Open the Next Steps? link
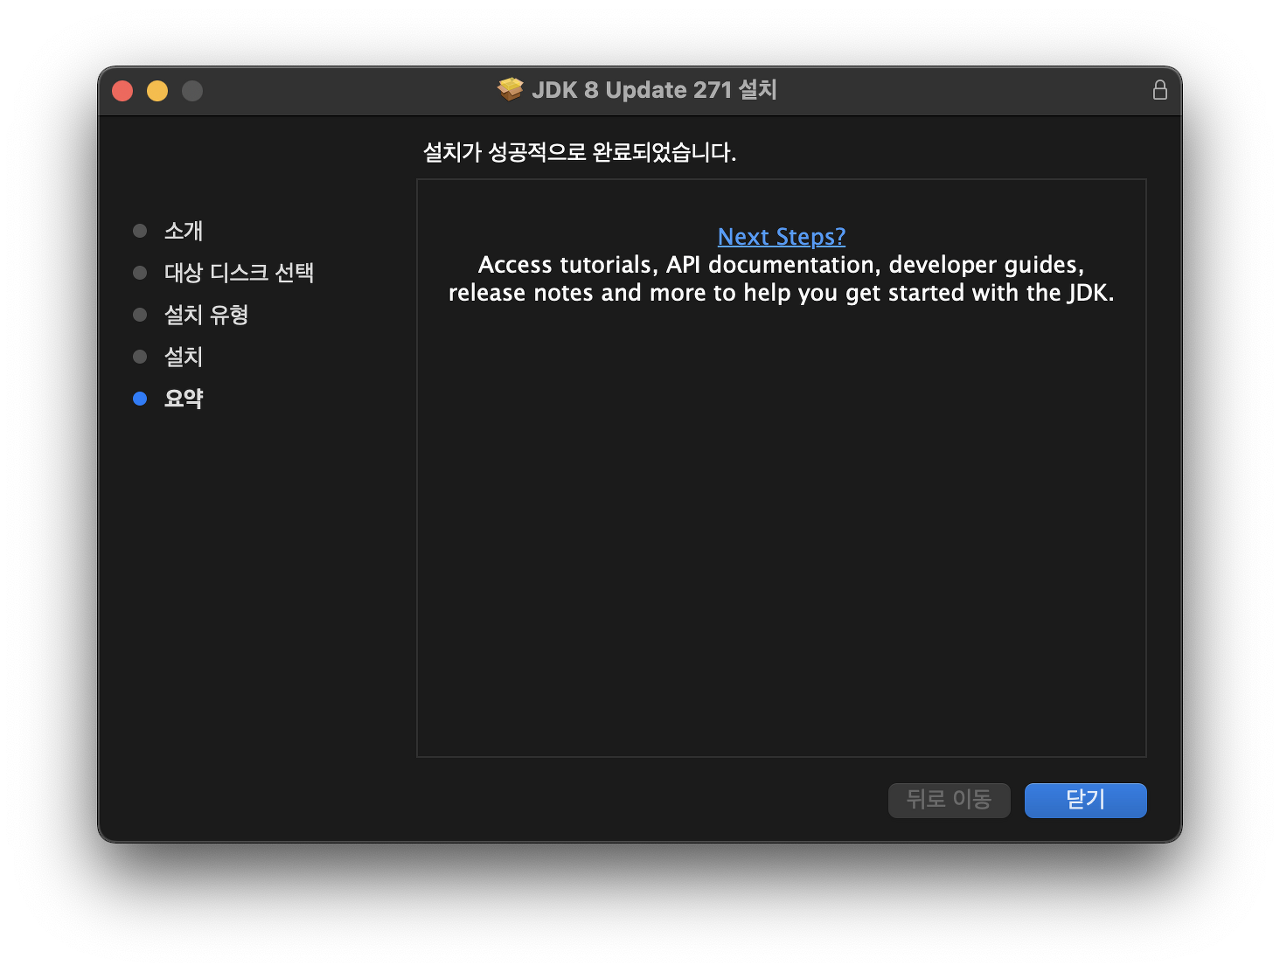 pyautogui.click(x=781, y=237)
